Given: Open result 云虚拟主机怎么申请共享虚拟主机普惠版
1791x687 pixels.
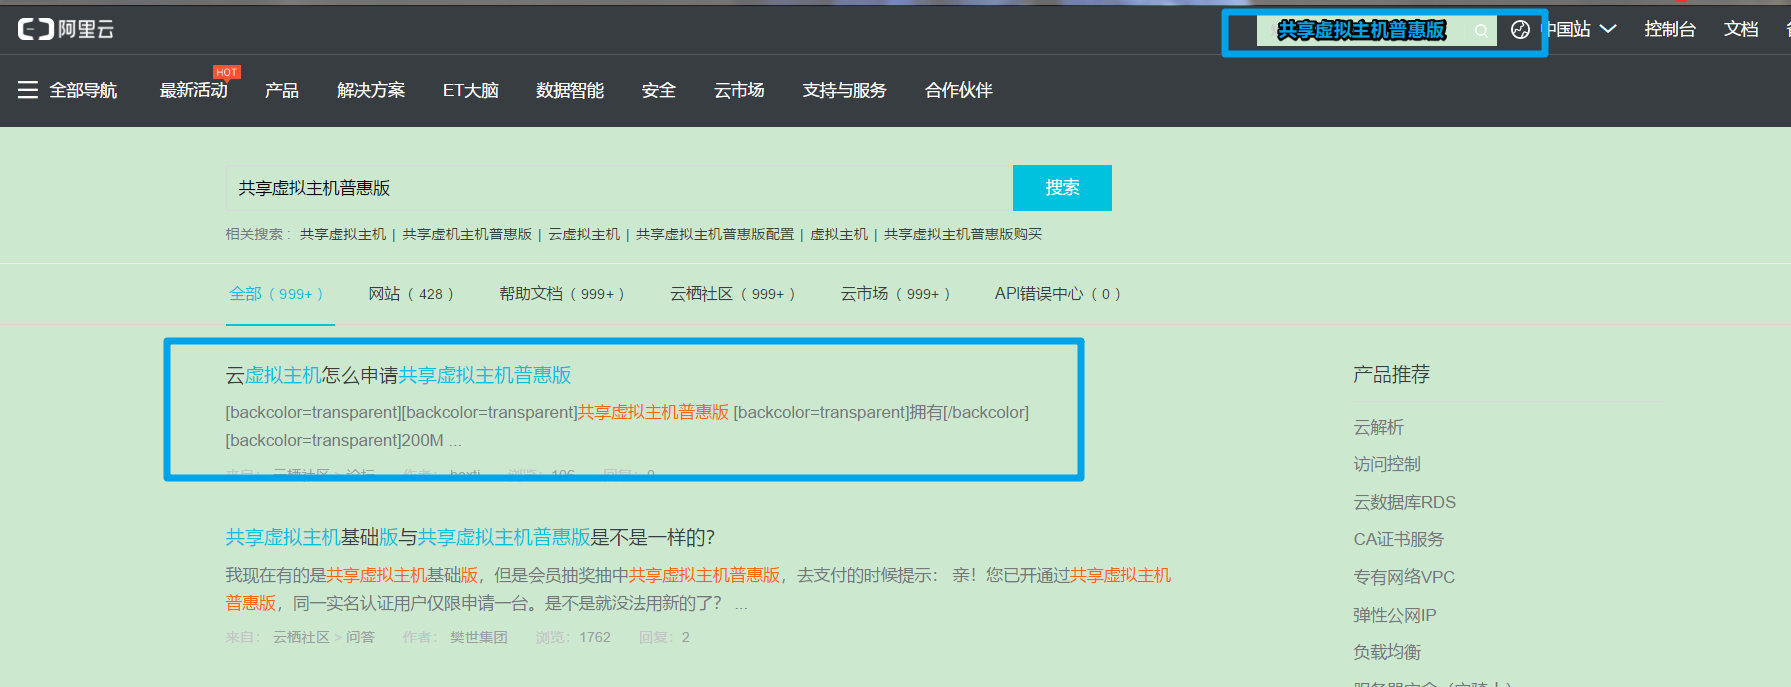Looking at the screenshot, I should coord(398,375).
